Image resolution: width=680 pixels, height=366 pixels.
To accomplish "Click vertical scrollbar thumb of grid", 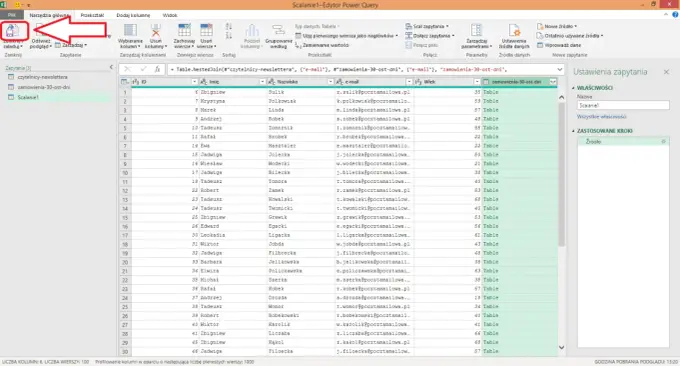I will click(561, 175).
